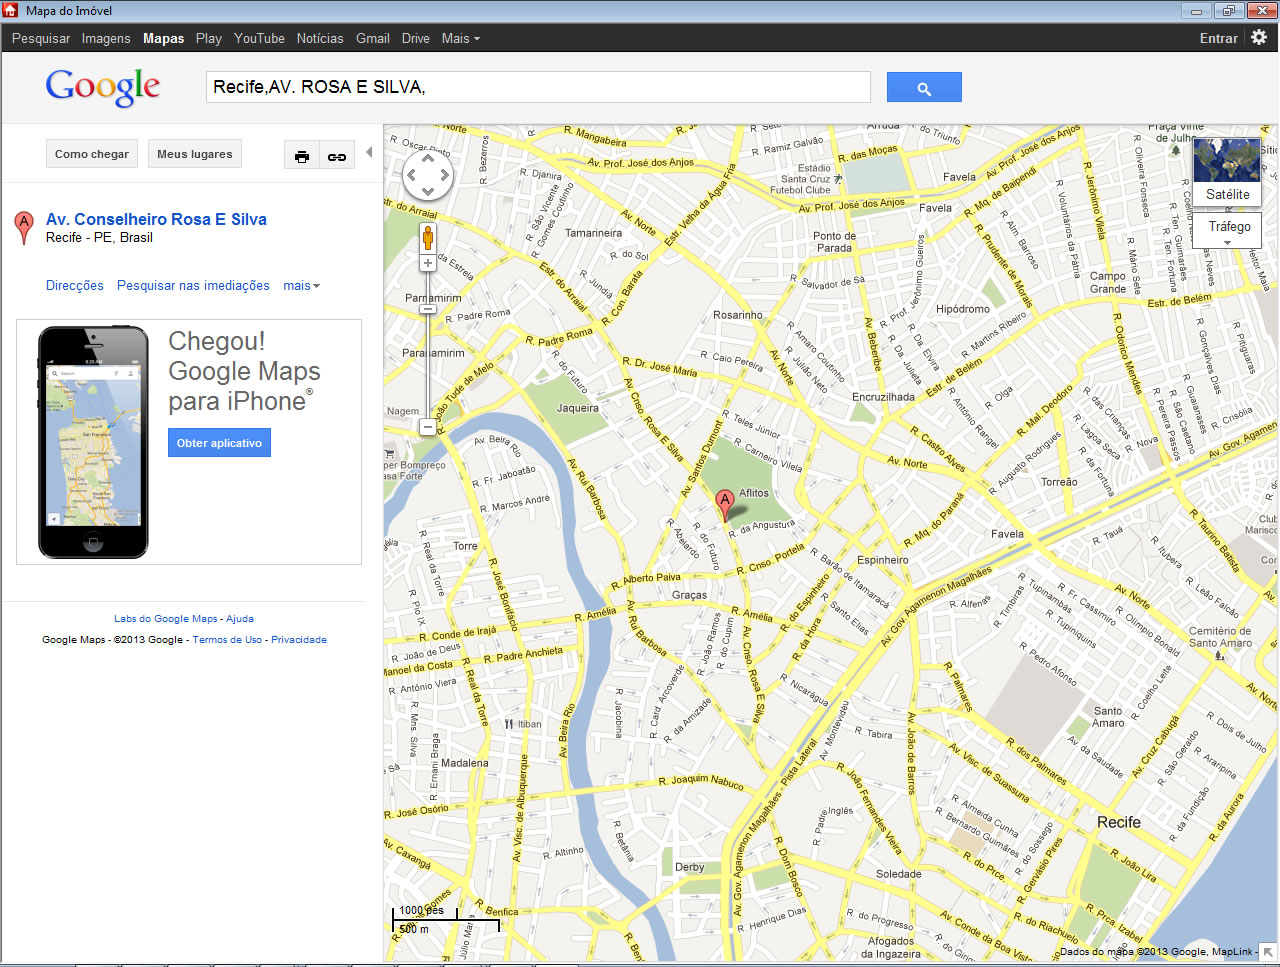Click the print icon

click(x=302, y=156)
